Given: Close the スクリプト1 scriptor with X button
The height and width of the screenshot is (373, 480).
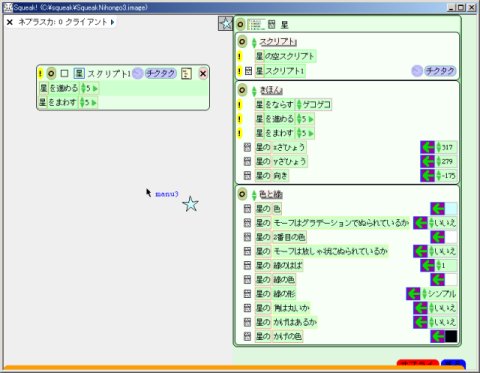Looking at the screenshot, I should point(203,74).
